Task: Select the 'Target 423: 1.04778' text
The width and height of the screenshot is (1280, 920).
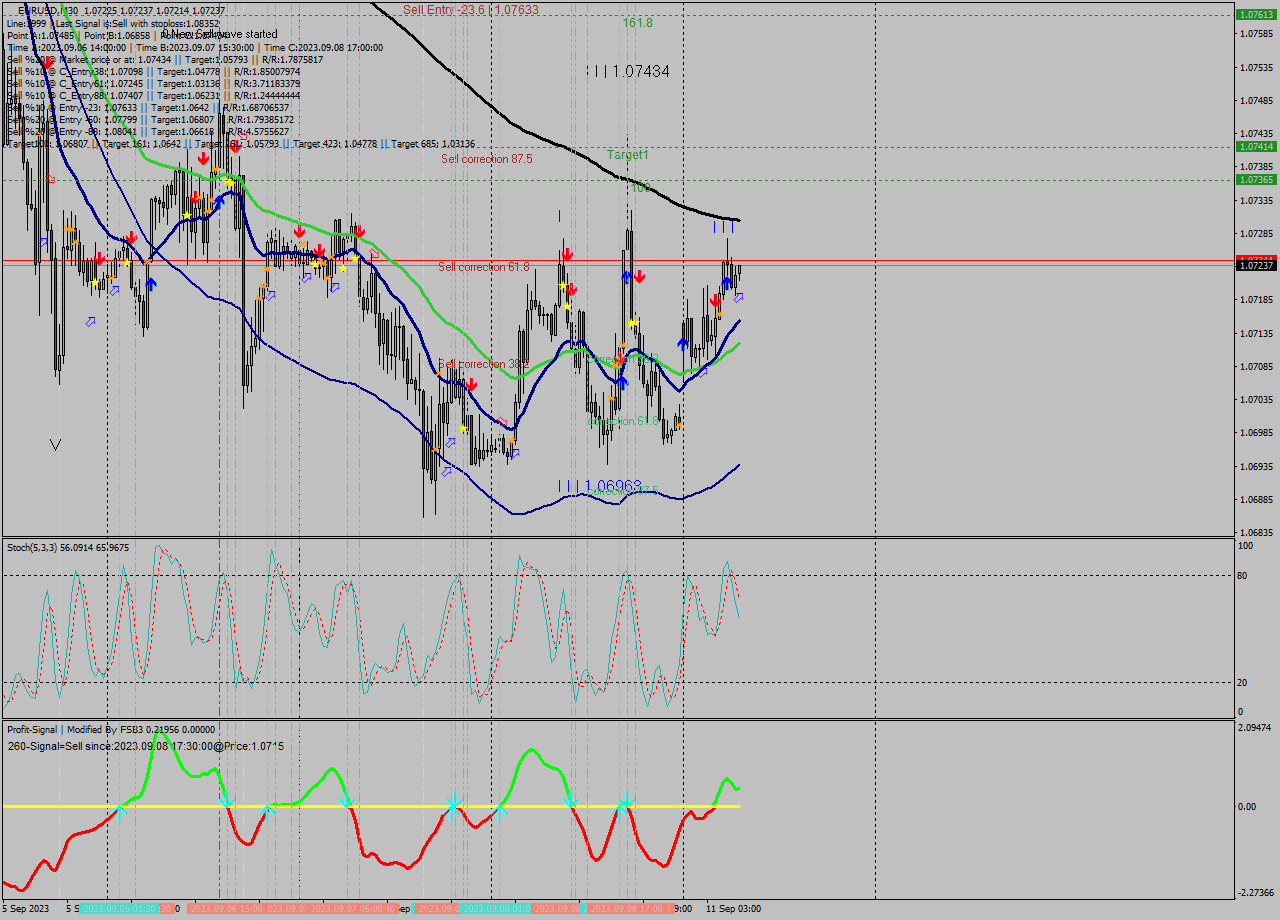Action: 335,144
